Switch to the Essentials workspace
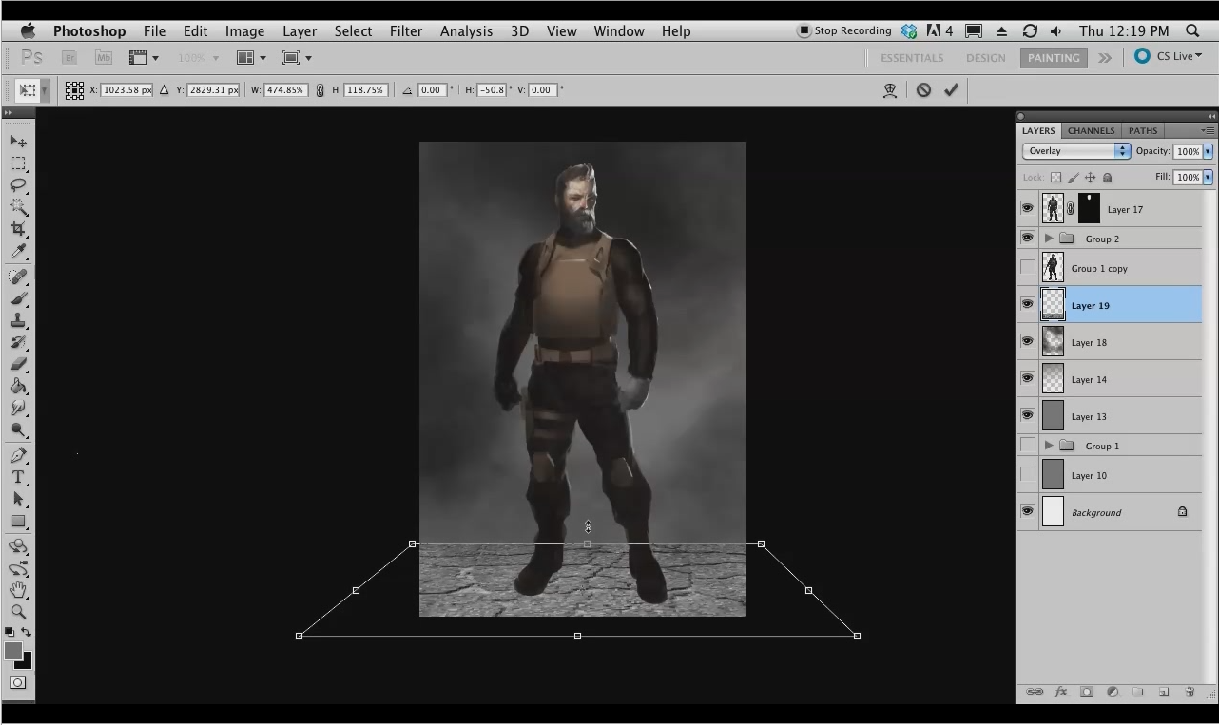This screenshot has width=1219, height=725. pos(911,58)
